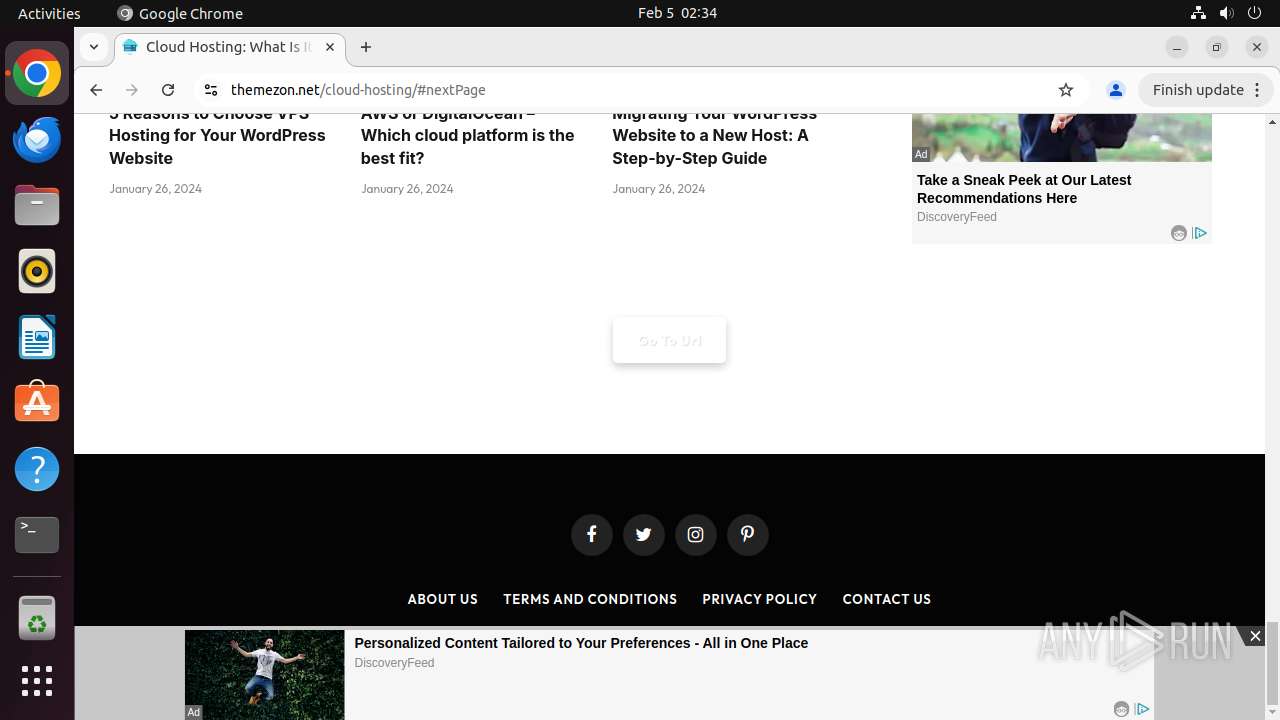Open the clock showing Feb 5 02:34
The width and height of the screenshot is (1280, 720).
tap(677, 13)
